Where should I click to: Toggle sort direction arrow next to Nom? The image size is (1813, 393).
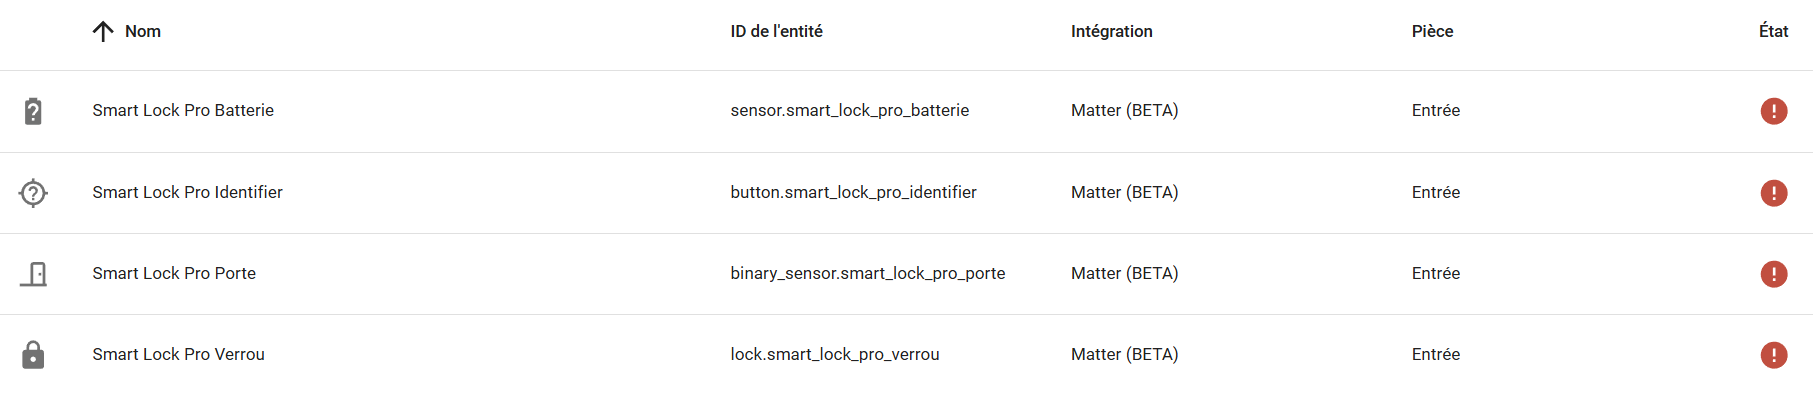pyautogui.click(x=103, y=32)
